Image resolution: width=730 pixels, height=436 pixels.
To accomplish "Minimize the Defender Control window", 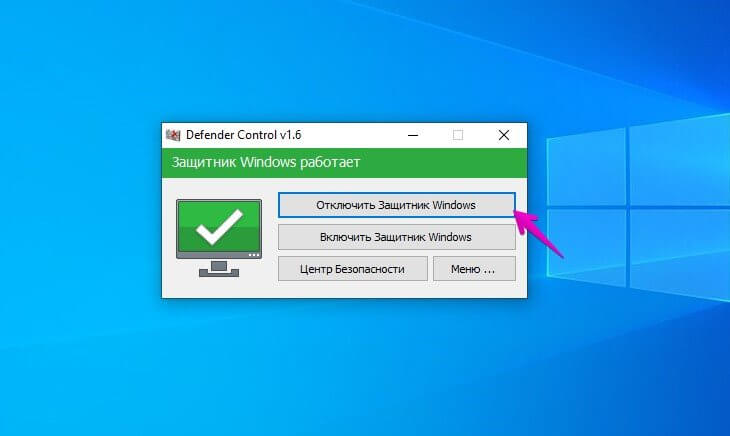I will pyautogui.click(x=412, y=135).
